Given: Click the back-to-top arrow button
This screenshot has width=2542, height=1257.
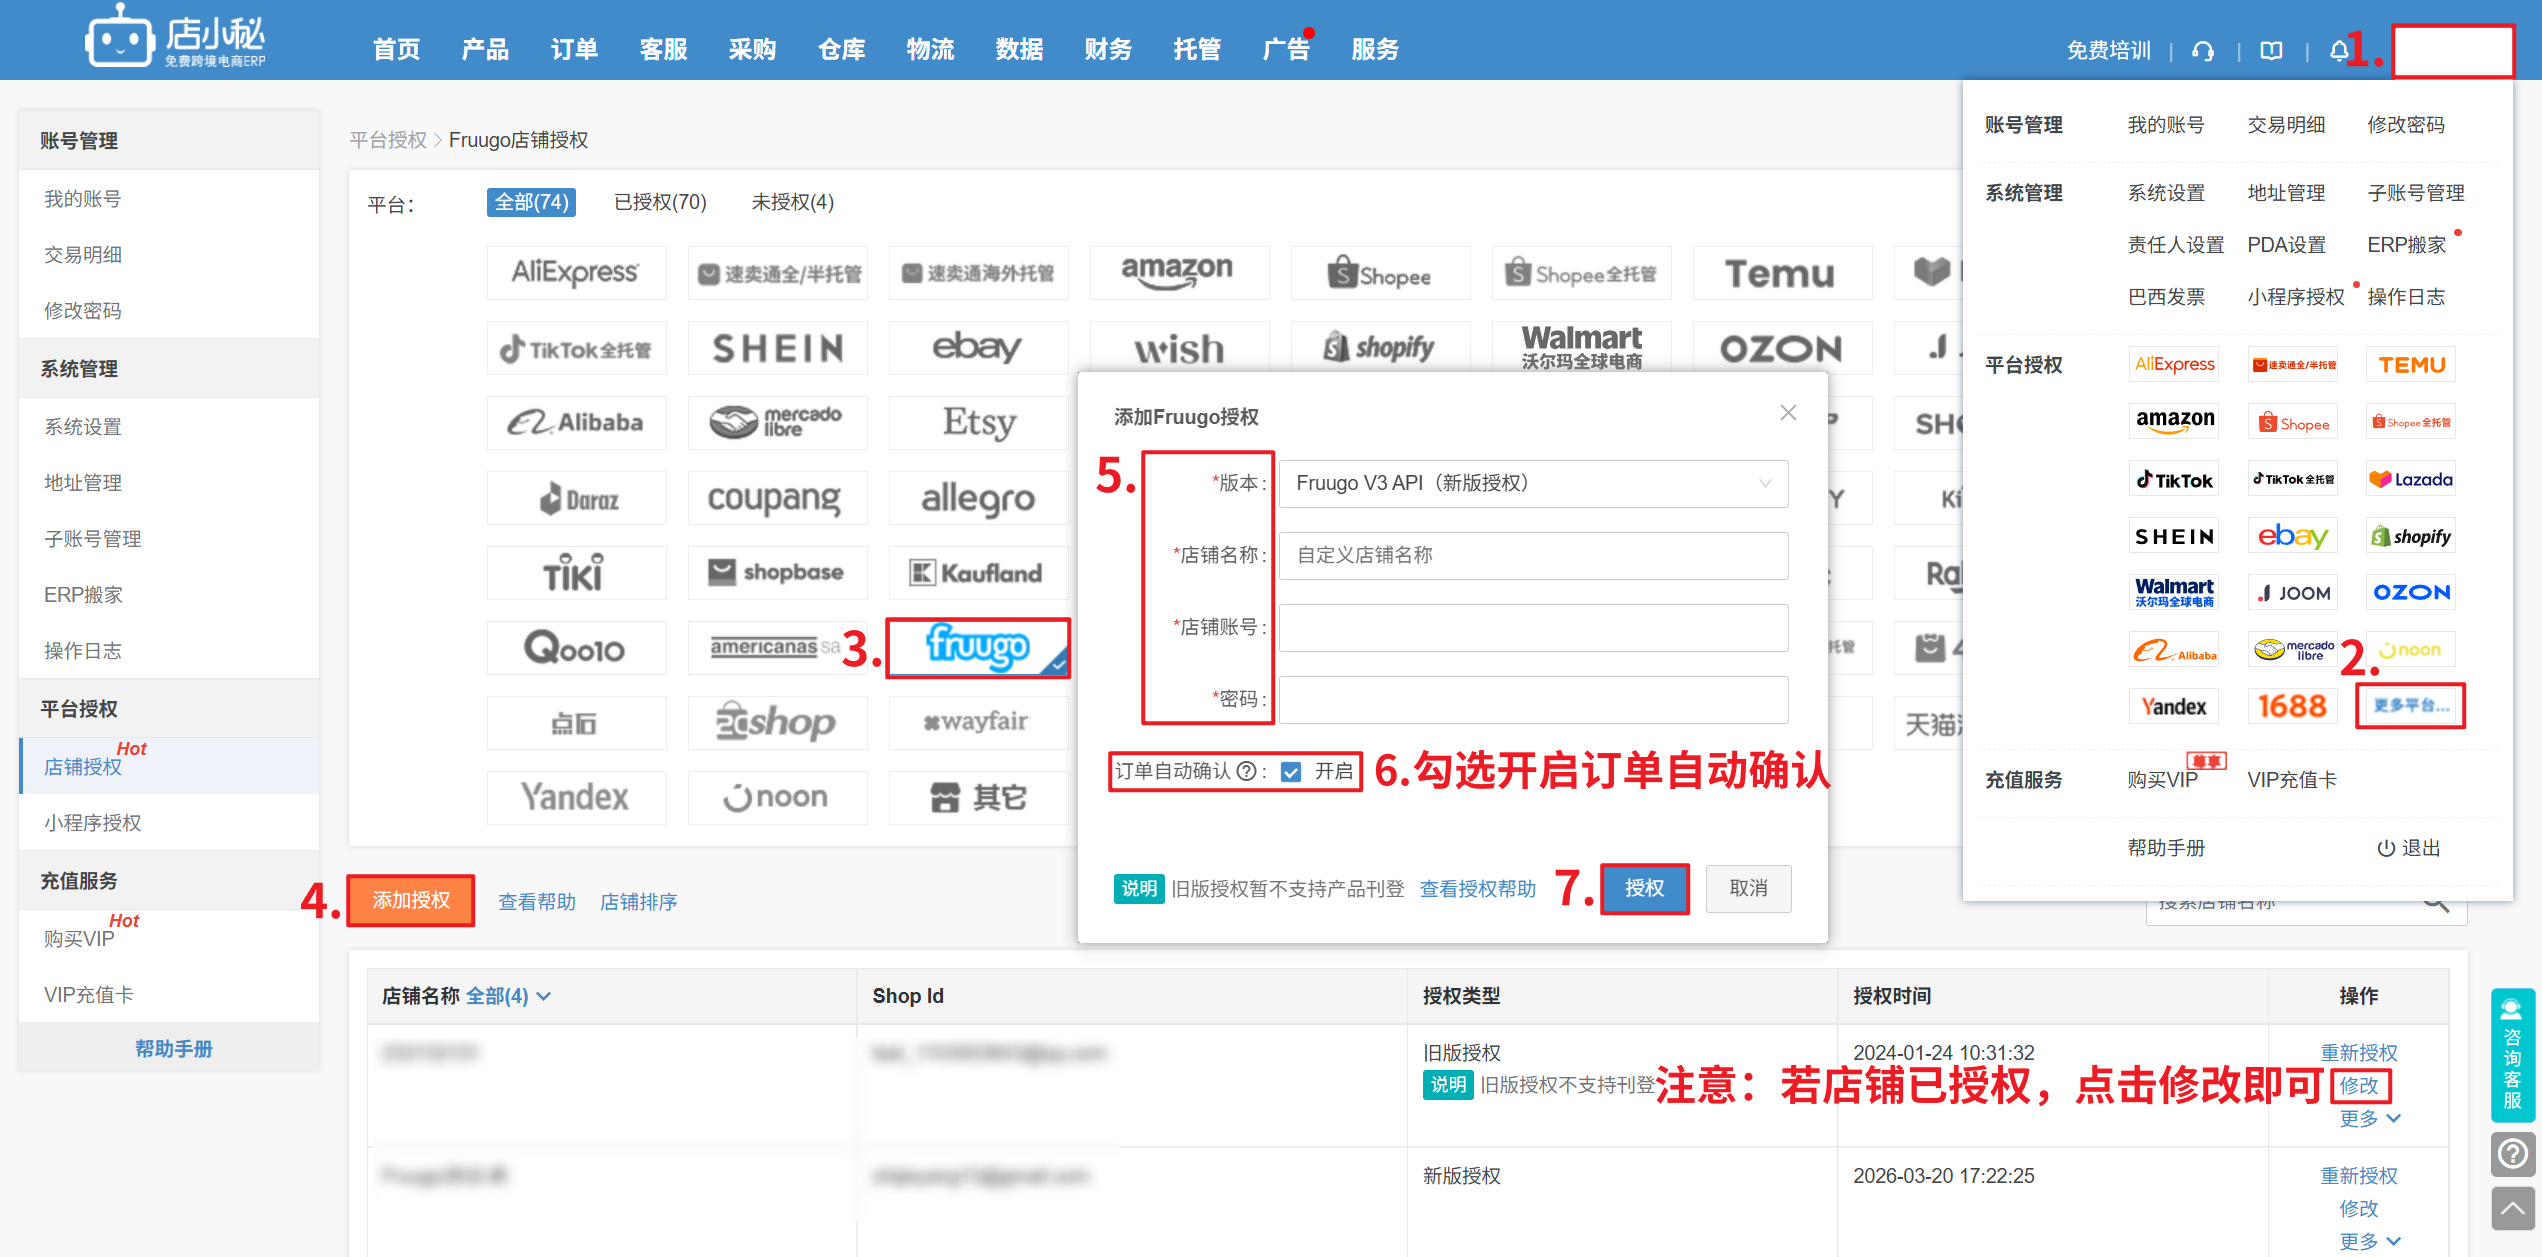Looking at the screenshot, I should (2512, 1209).
